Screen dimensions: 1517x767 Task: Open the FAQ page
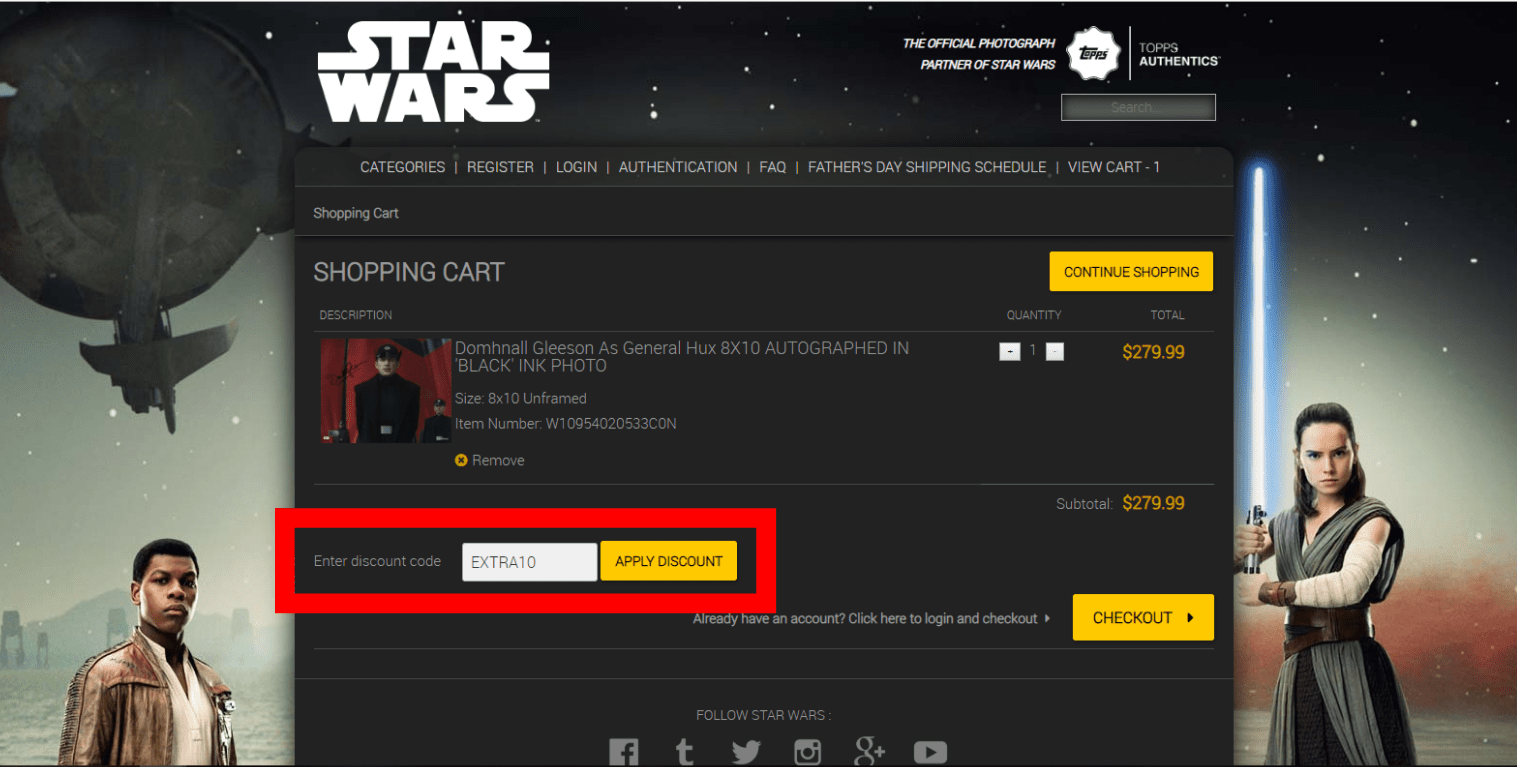click(x=772, y=167)
